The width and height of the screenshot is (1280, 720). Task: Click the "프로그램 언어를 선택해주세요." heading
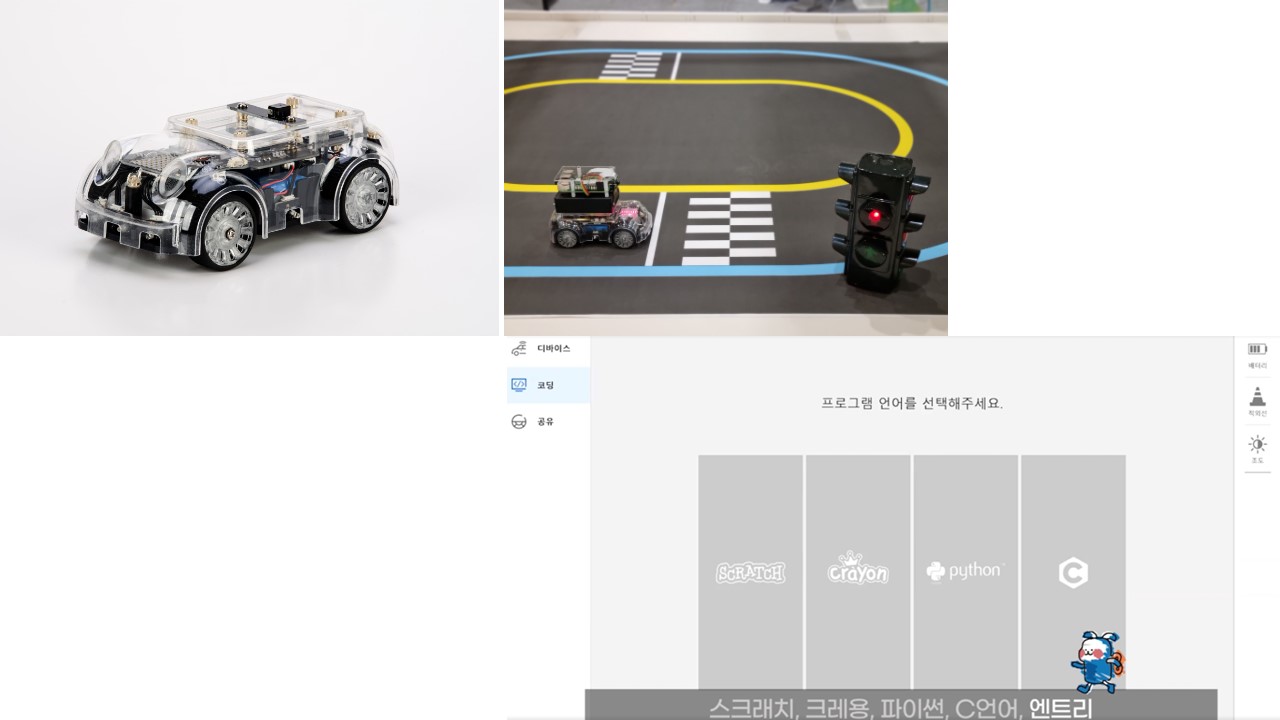tap(912, 404)
